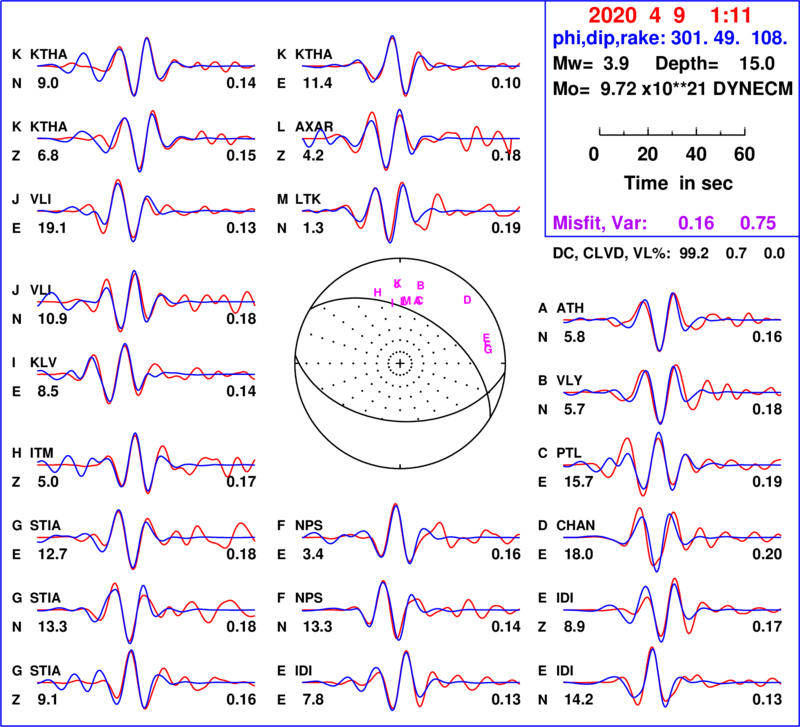Click the 40 tick label on the time scale

click(x=696, y=154)
